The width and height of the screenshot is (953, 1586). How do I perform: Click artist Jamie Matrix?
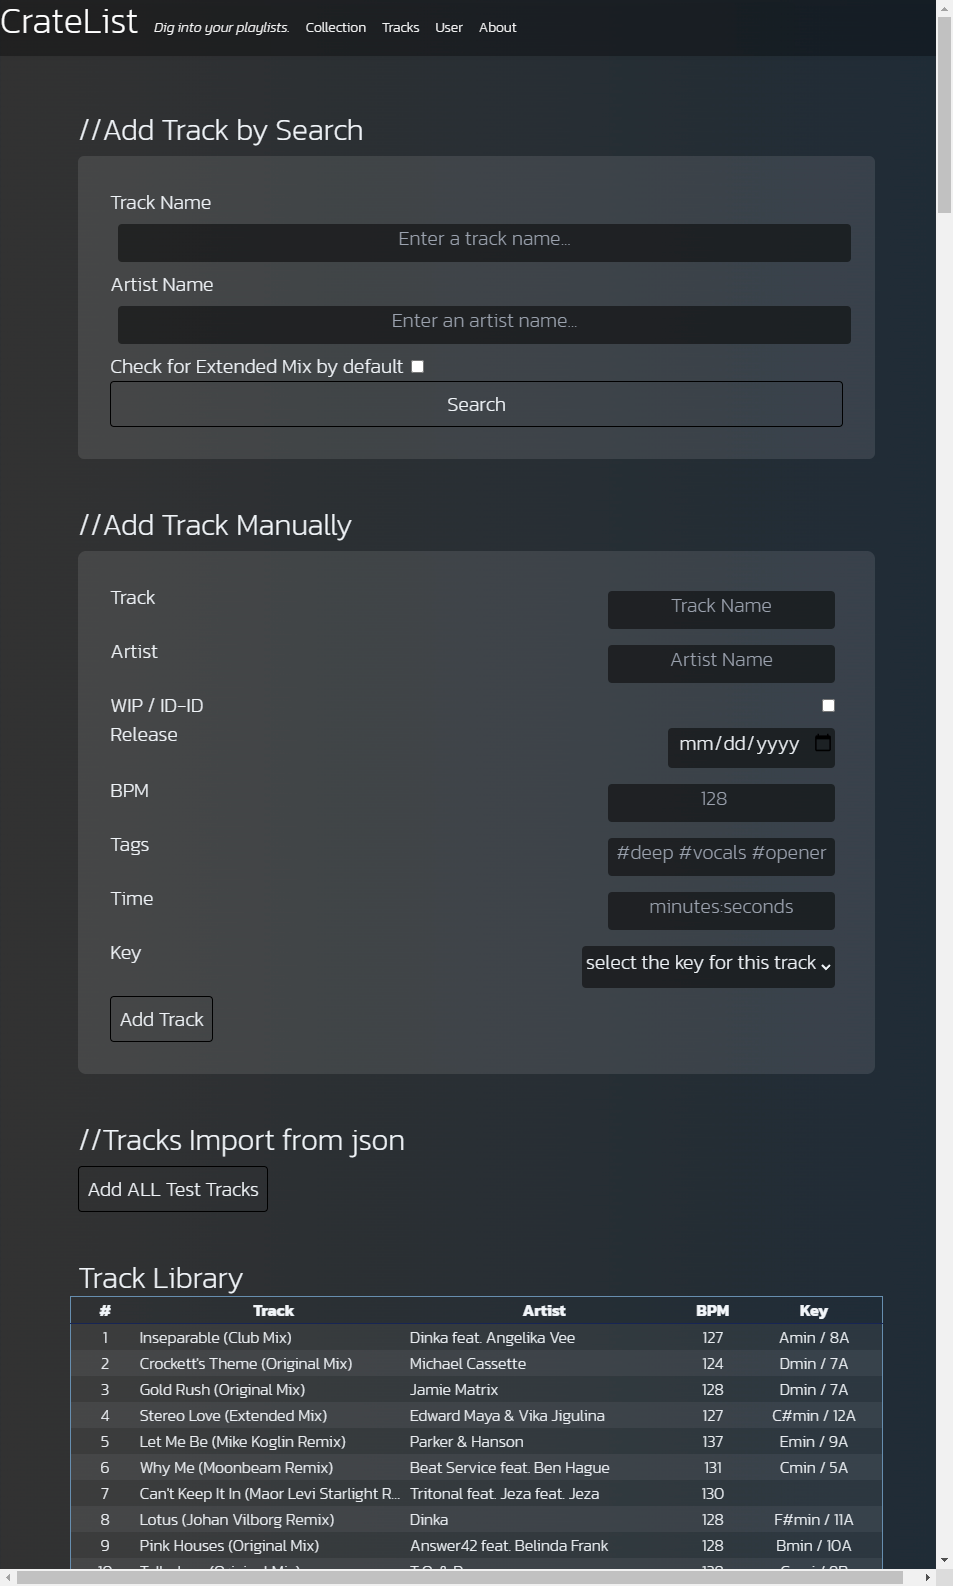[x=453, y=1390]
